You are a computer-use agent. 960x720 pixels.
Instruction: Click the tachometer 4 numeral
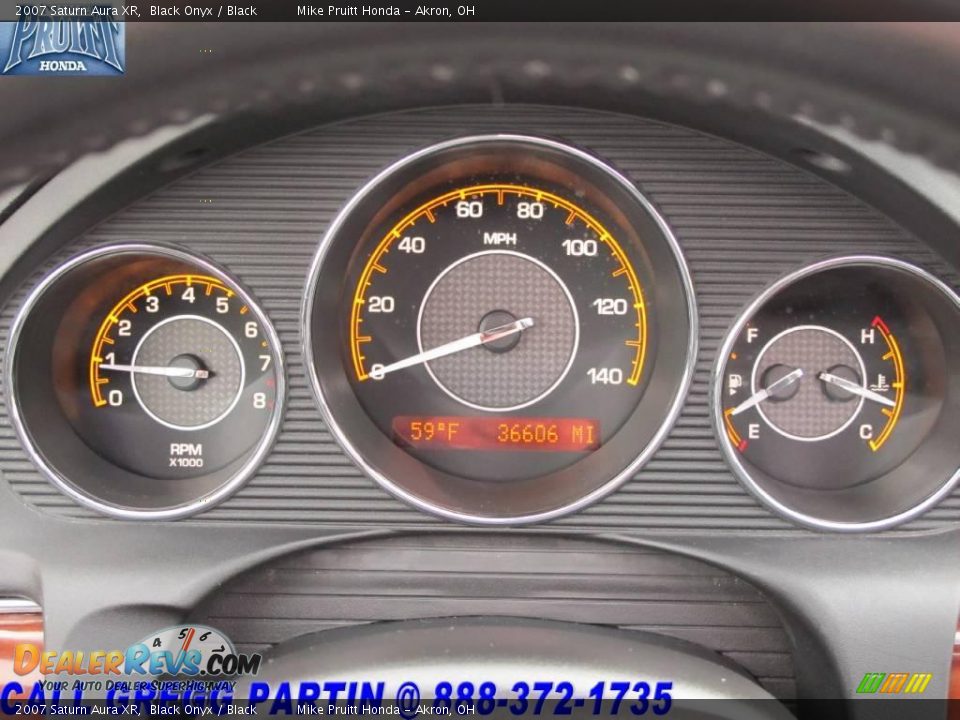(188, 295)
